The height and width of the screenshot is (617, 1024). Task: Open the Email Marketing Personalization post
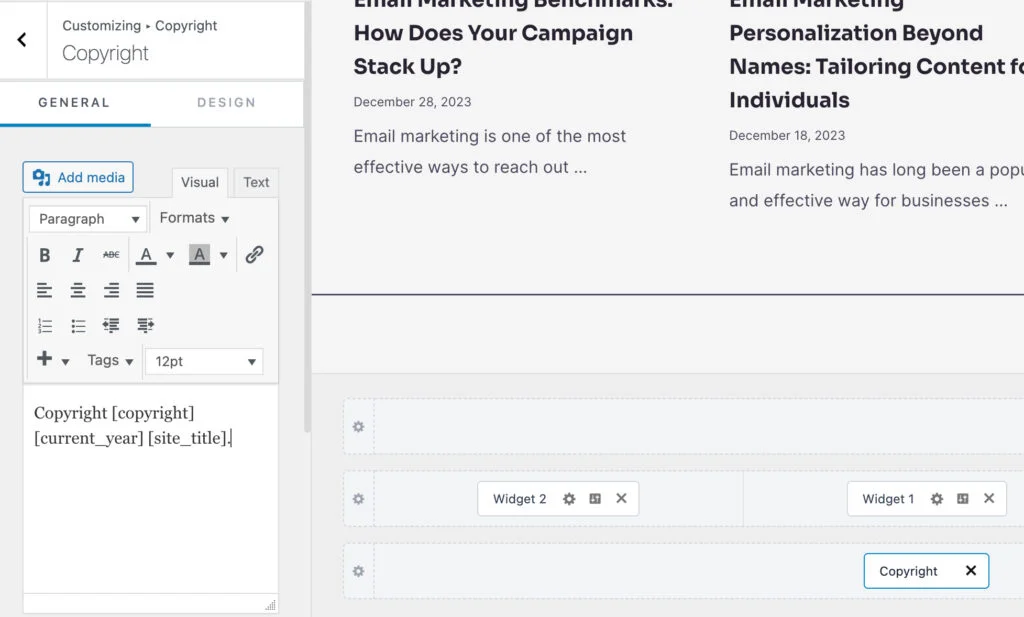pos(876,55)
